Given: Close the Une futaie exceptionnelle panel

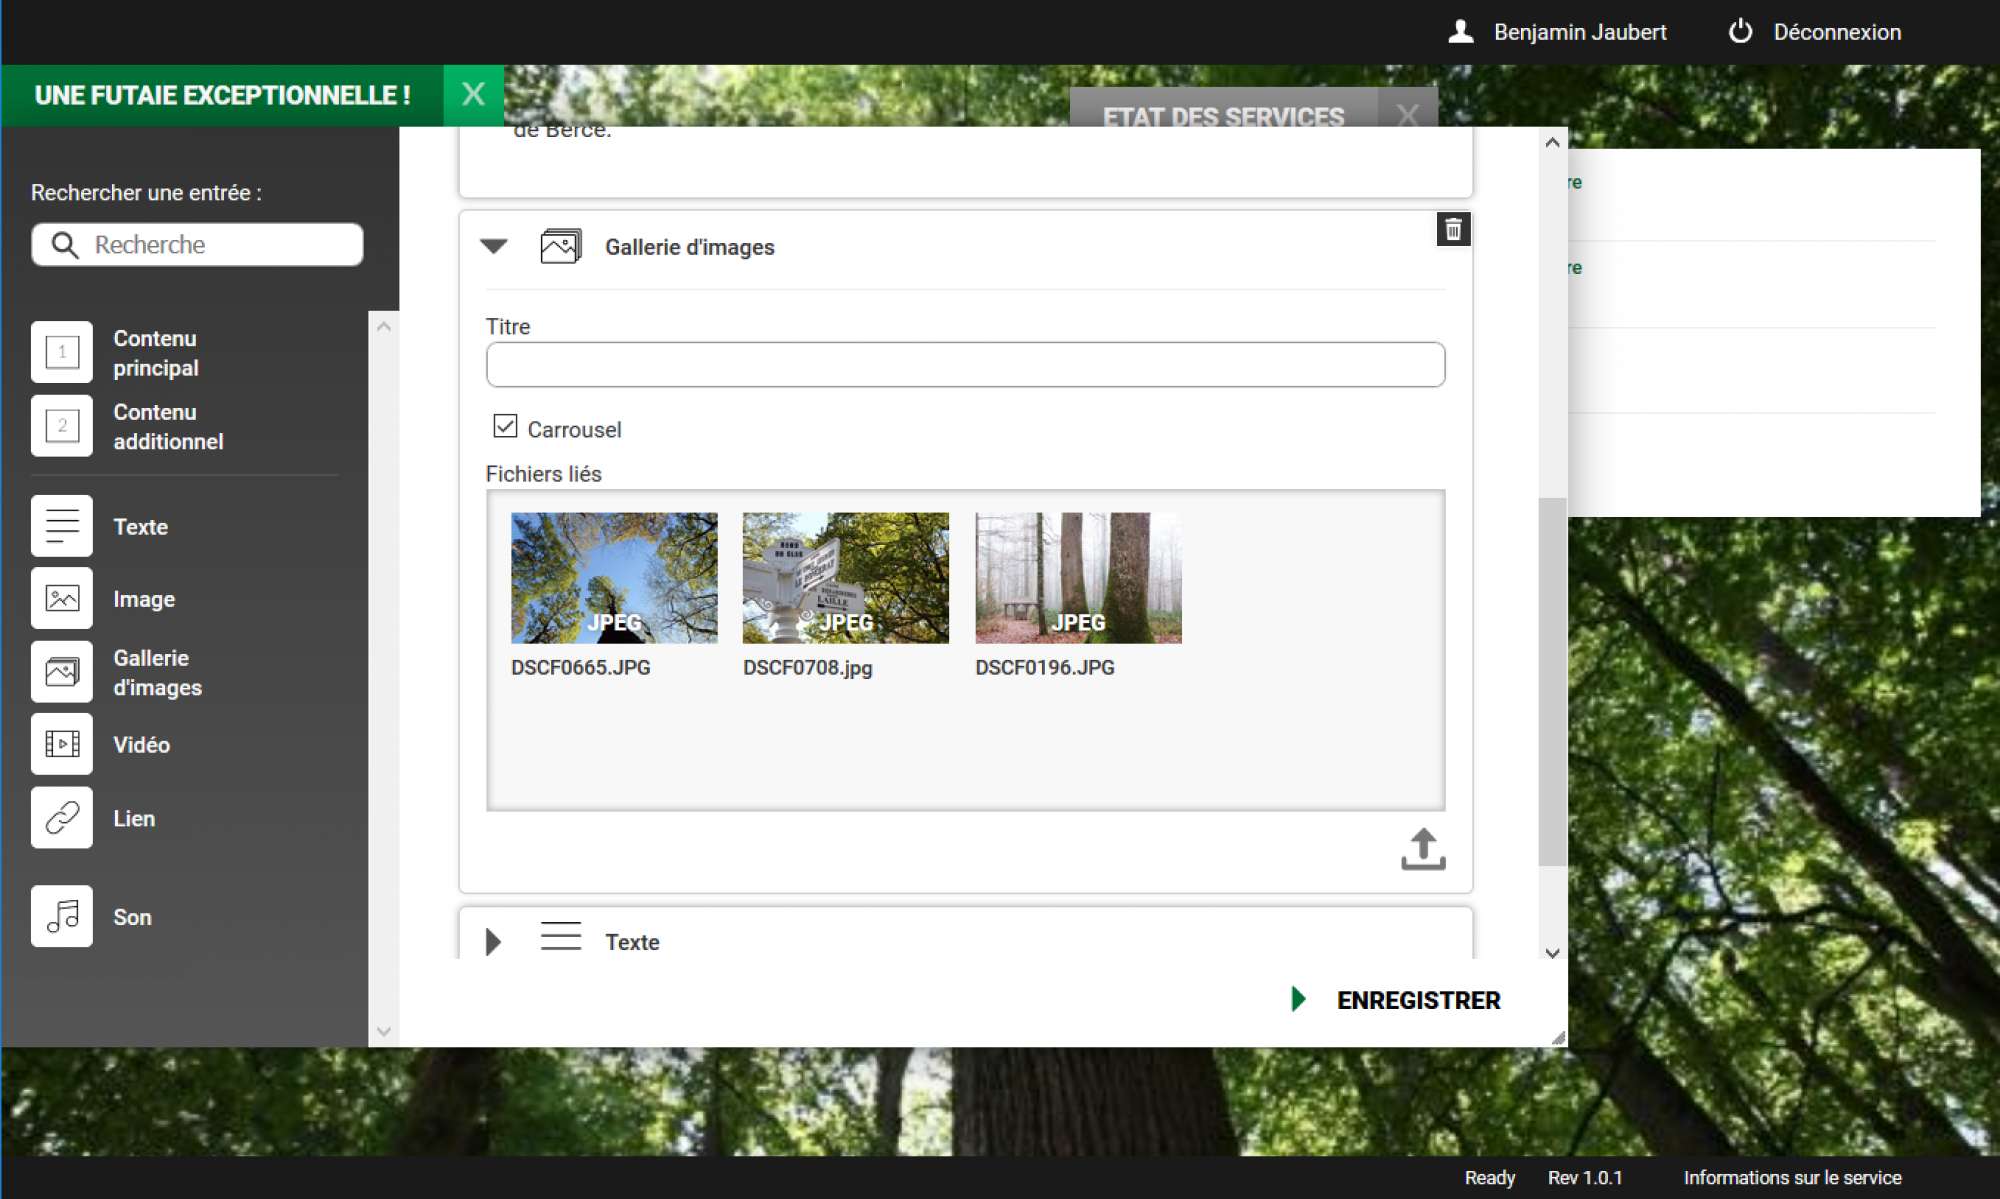Looking at the screenshot, I should 473,95.
